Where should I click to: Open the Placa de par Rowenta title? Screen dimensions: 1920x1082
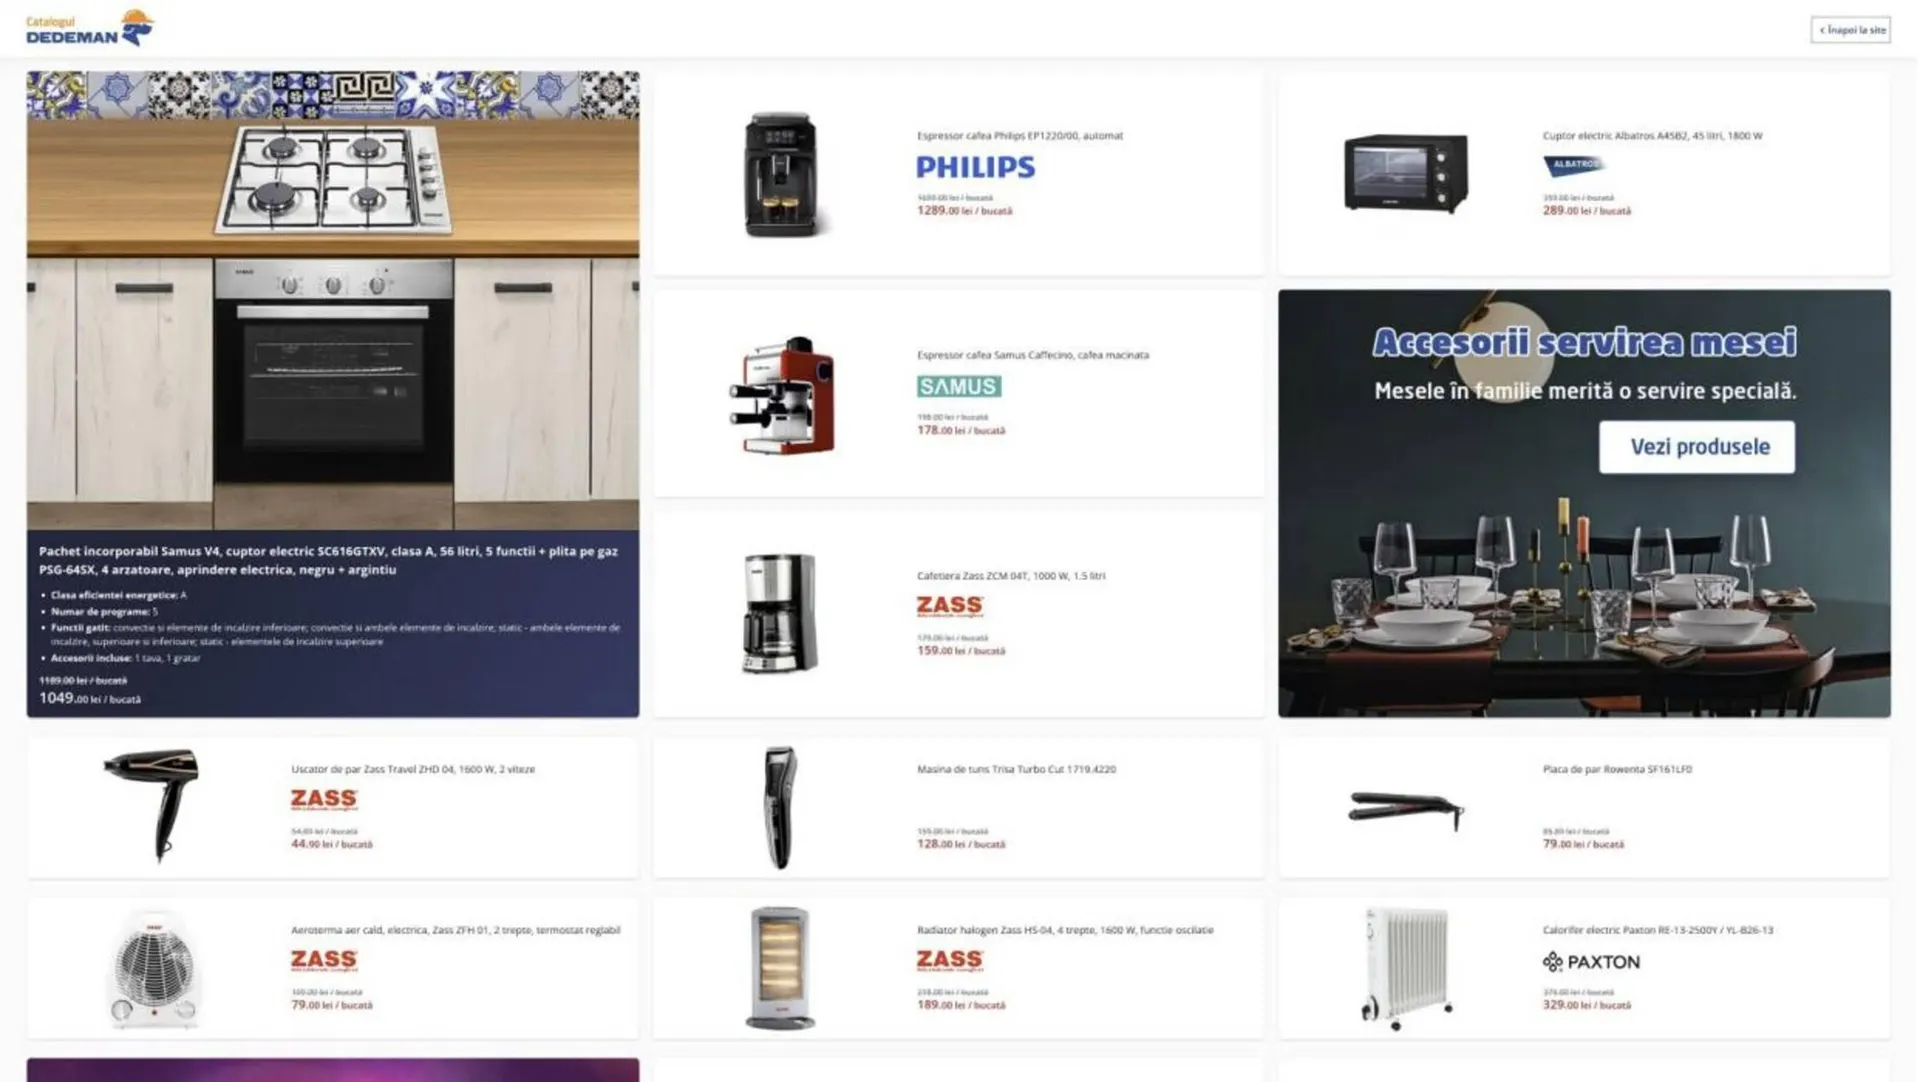click(x=1617, y=769)
